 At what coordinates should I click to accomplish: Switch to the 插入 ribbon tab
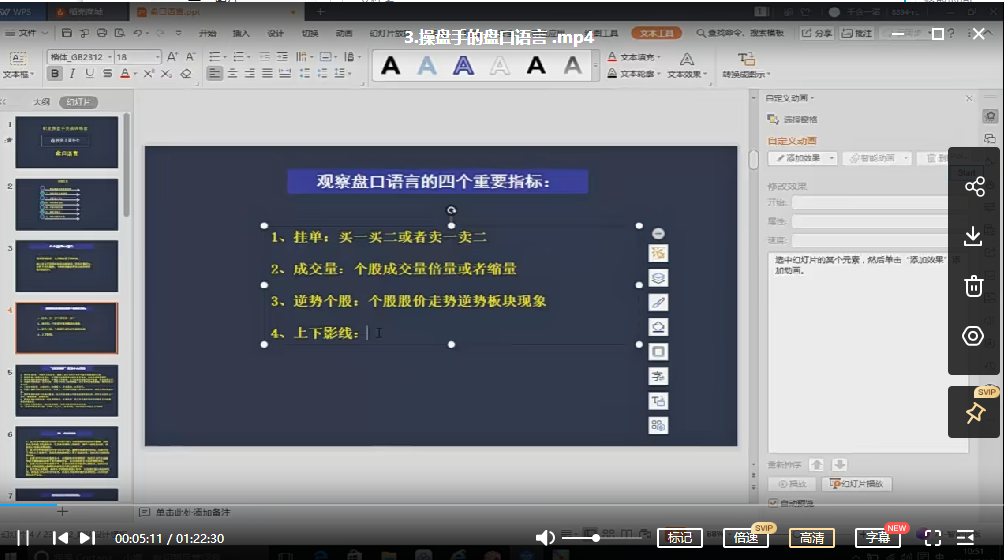(241, 33)
